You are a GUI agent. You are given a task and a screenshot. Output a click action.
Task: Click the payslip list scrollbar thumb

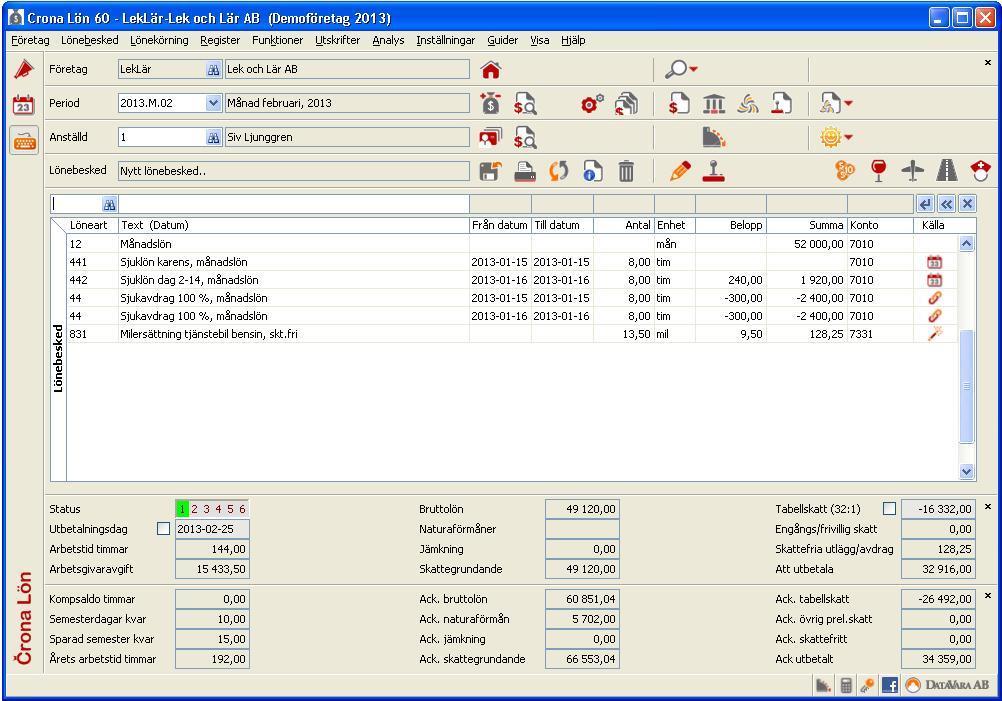pyautogui.click(x=966, y=385)
